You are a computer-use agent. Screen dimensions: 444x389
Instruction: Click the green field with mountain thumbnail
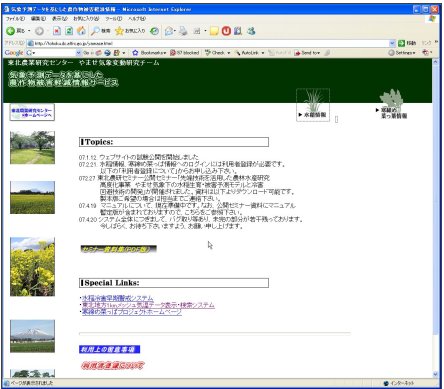coord(32,197)
